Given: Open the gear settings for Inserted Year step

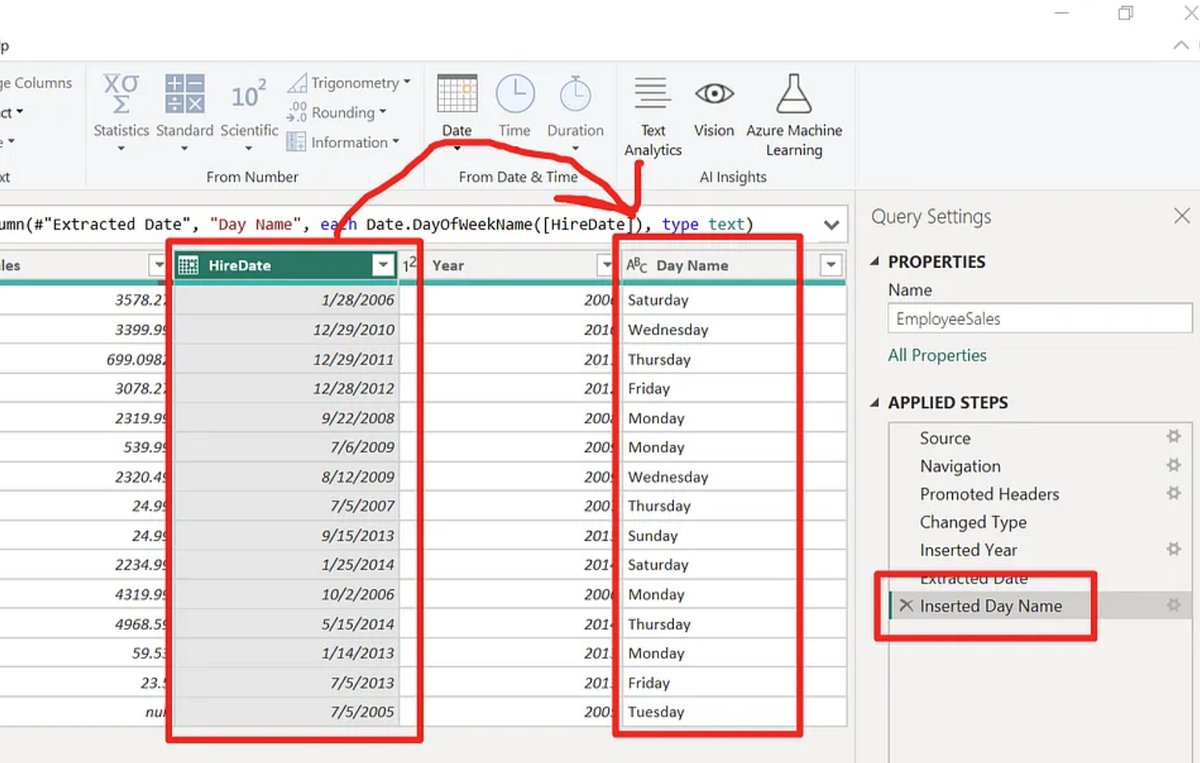Looking at the screenshot, I should [1173, 549].
